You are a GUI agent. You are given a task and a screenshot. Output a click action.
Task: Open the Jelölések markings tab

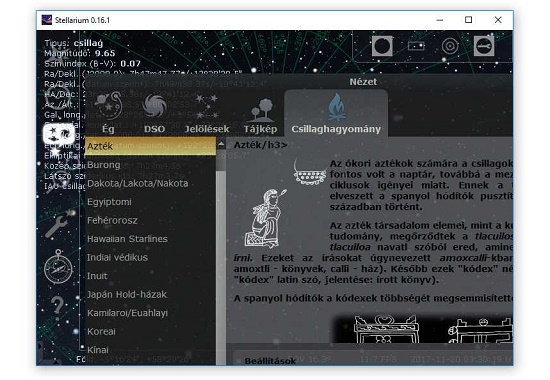pos(207,113)
